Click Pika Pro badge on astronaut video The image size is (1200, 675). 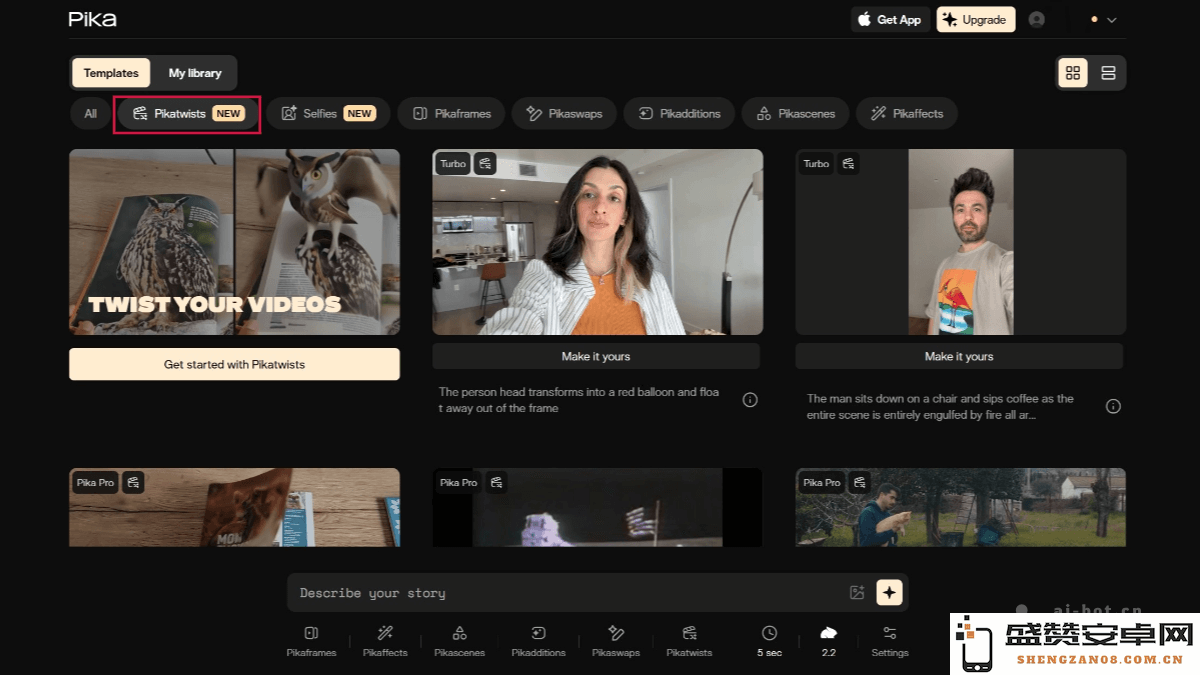[x=459, y=483]
